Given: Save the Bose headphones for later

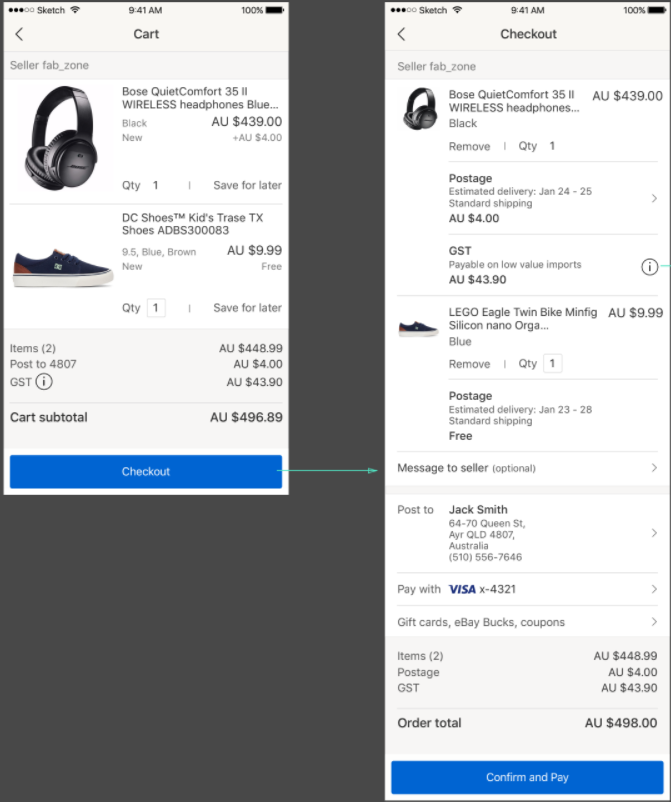Looking at the screenshot, I should click(x=247, y=185).
